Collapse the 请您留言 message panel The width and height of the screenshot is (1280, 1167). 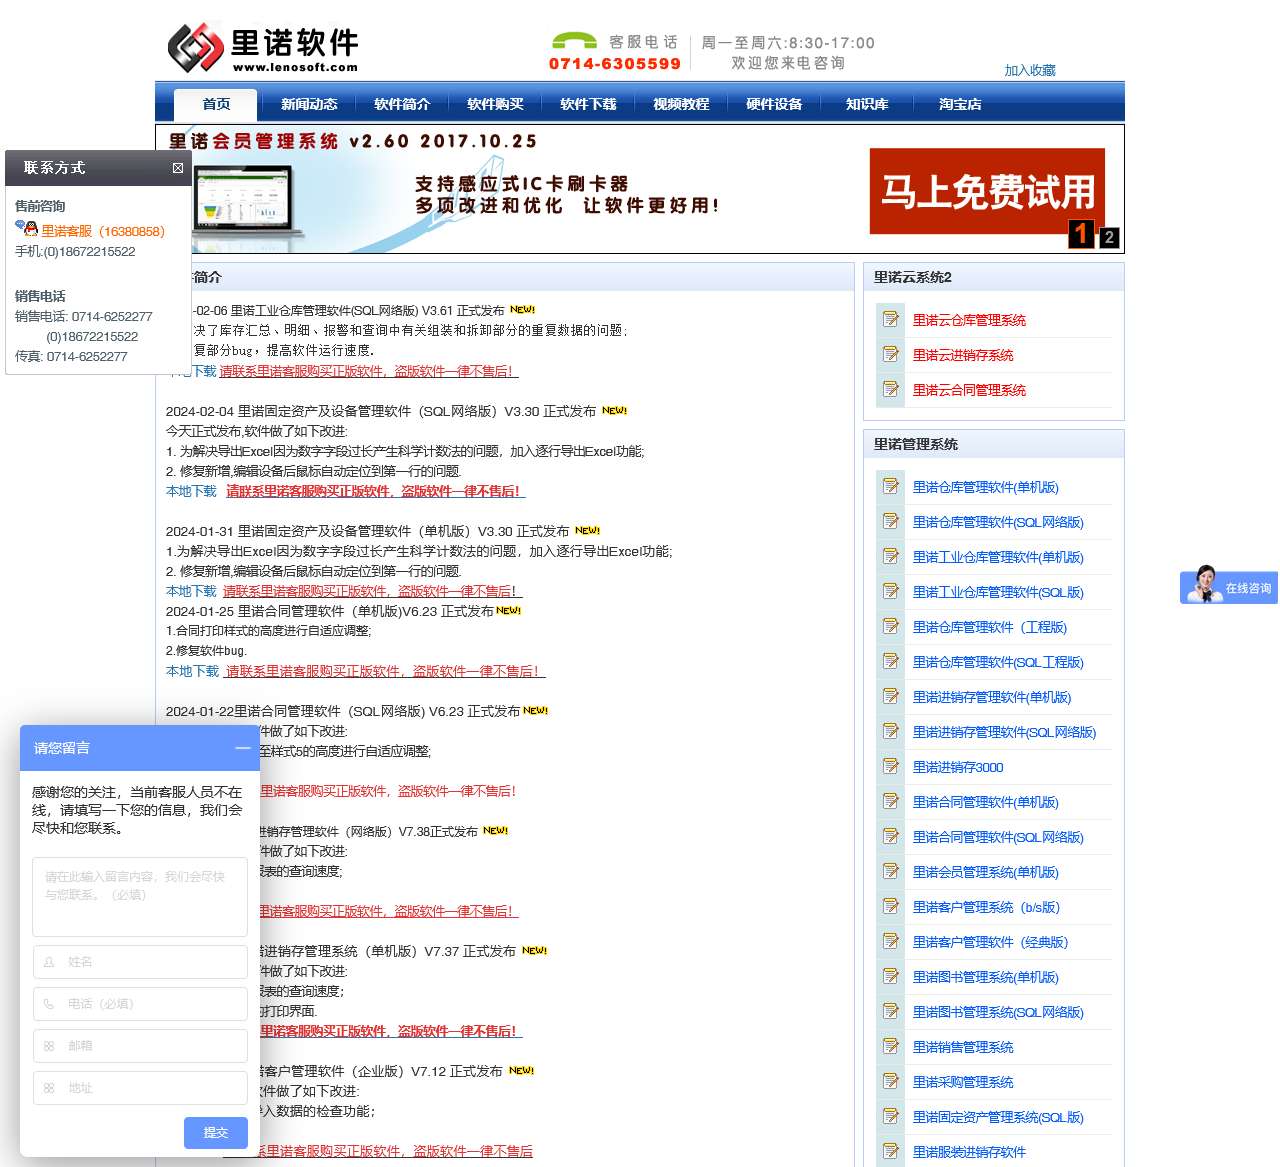tap(242, 748)
